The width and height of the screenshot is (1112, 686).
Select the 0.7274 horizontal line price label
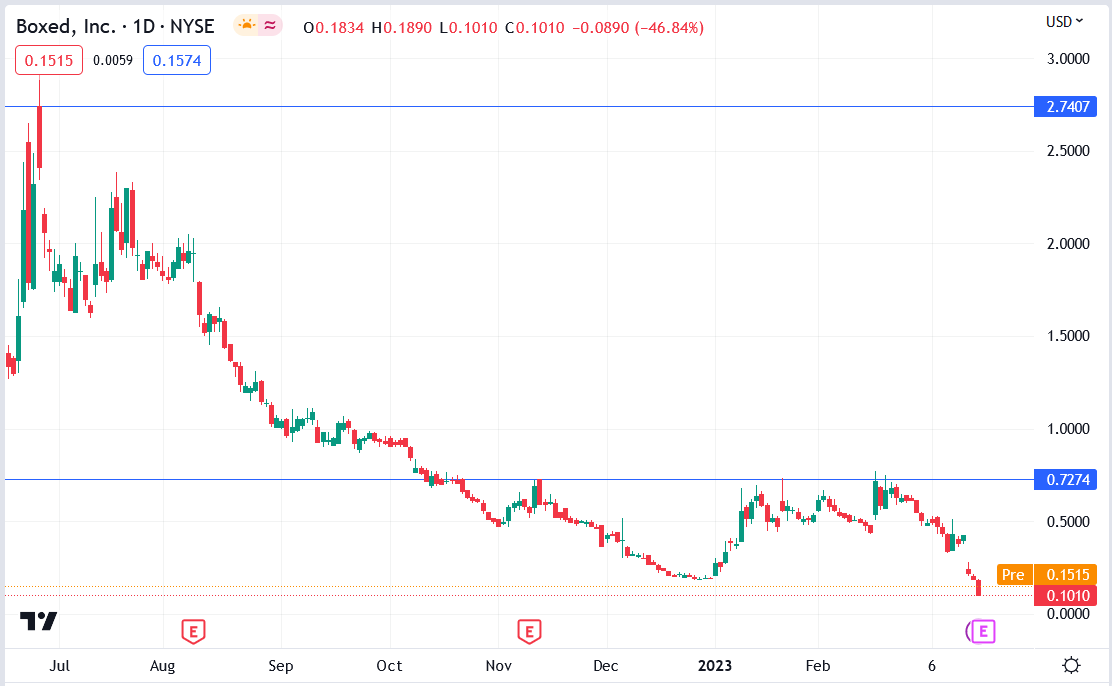point(1066,480)
